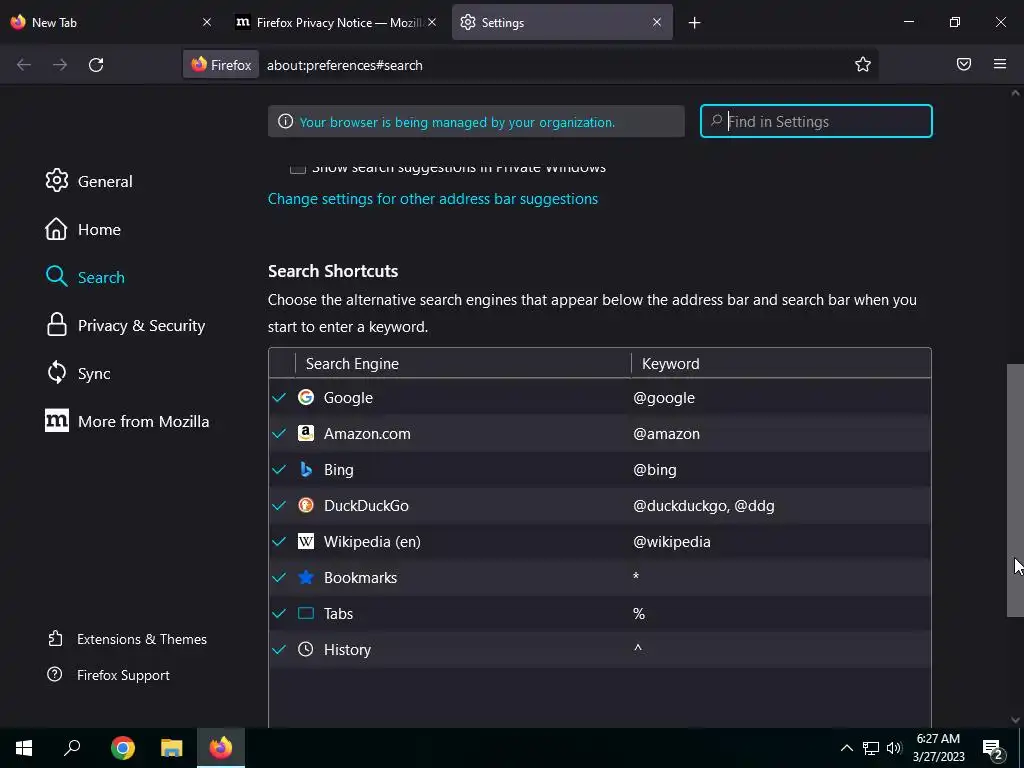Open the Search settings category

tap(85, 277)
